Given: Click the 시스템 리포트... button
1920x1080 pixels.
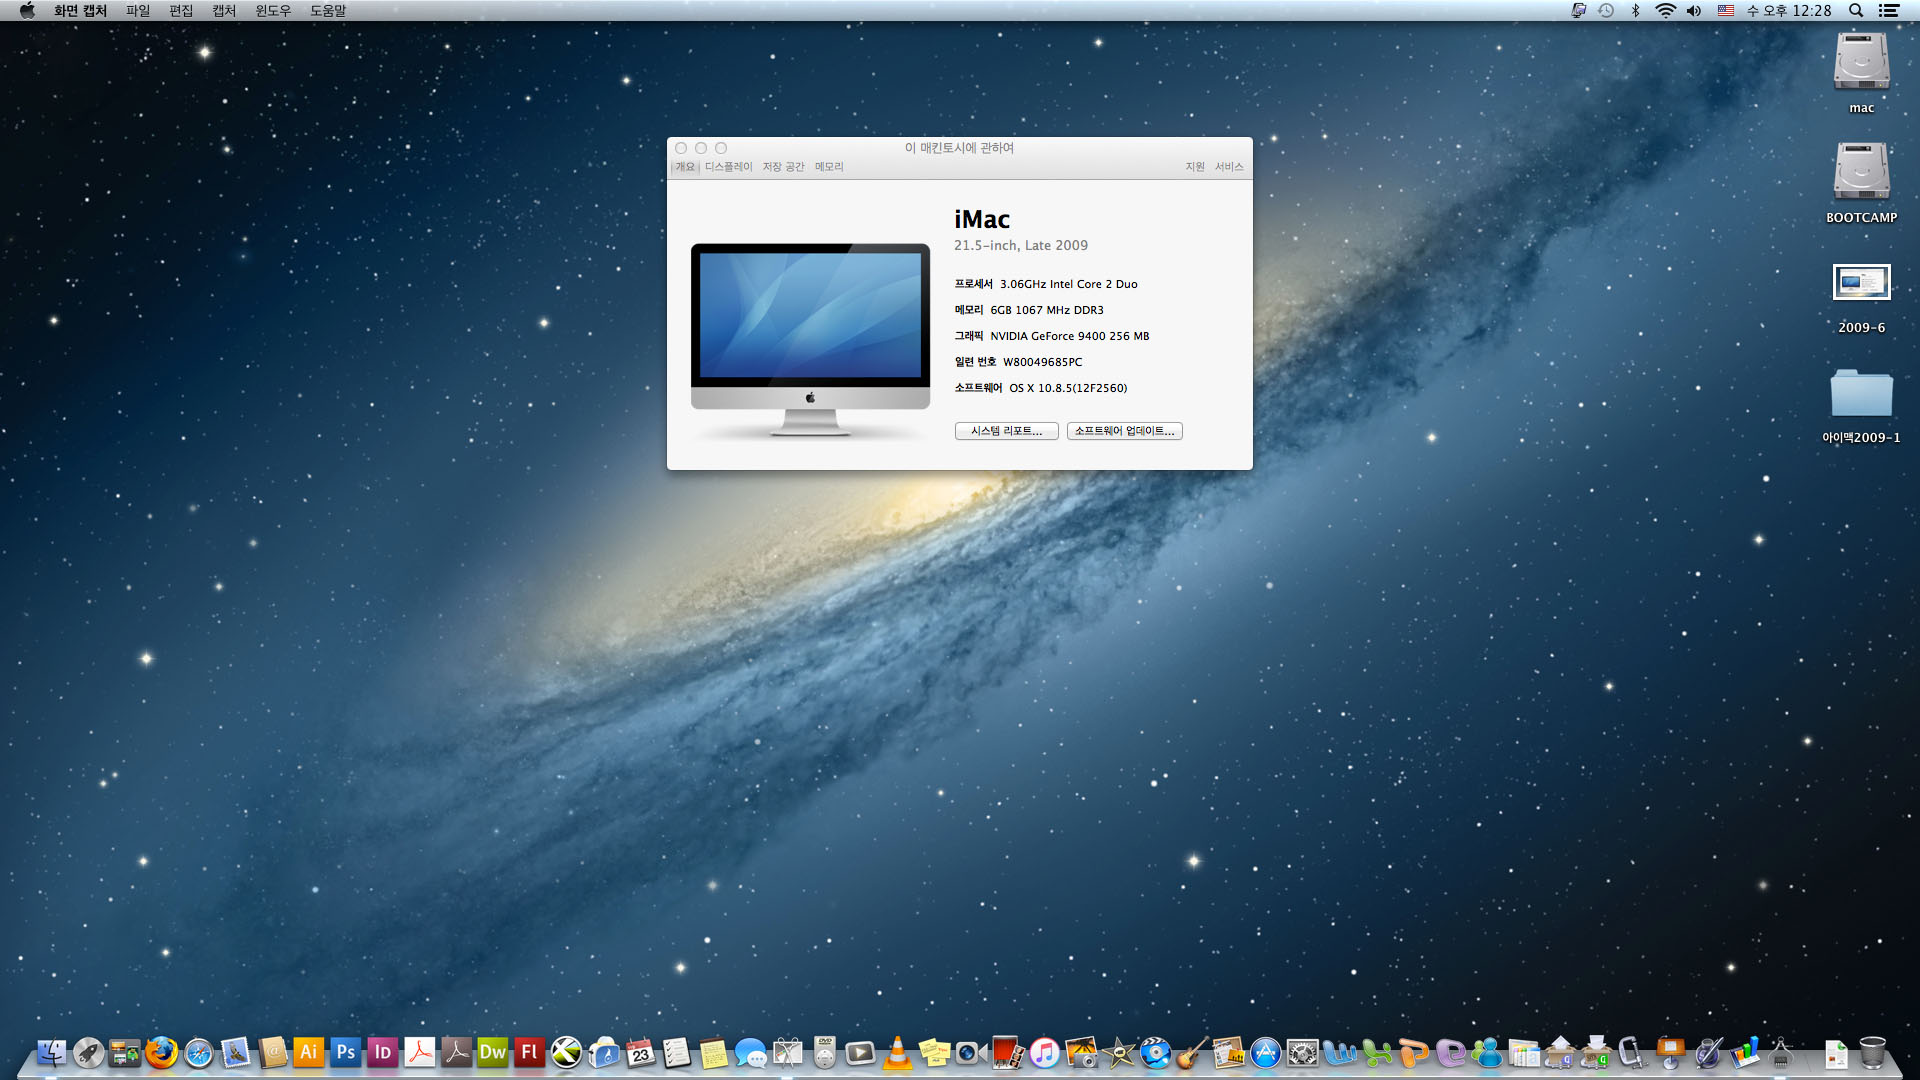Looking at the screenshot, I should 1006,431.
